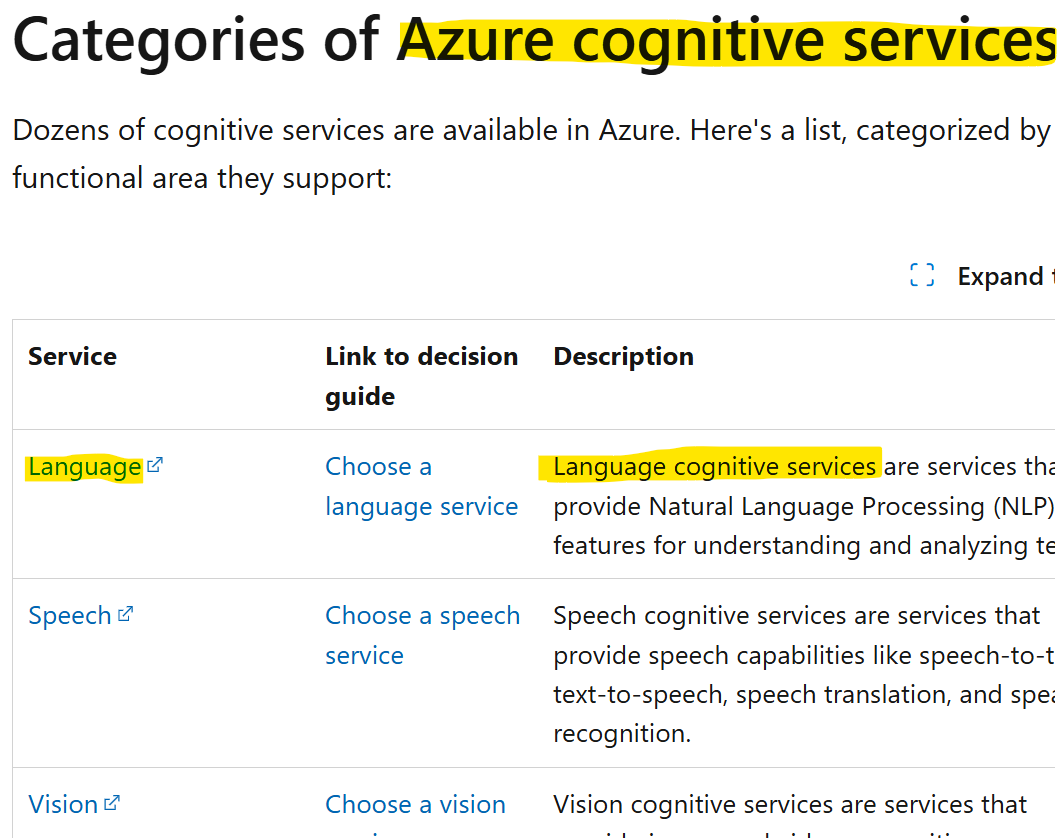Screen dimensions: 1057x838
Task: Click the Expand table button label
Action: pyautogui.click(x=1006, y=276)
